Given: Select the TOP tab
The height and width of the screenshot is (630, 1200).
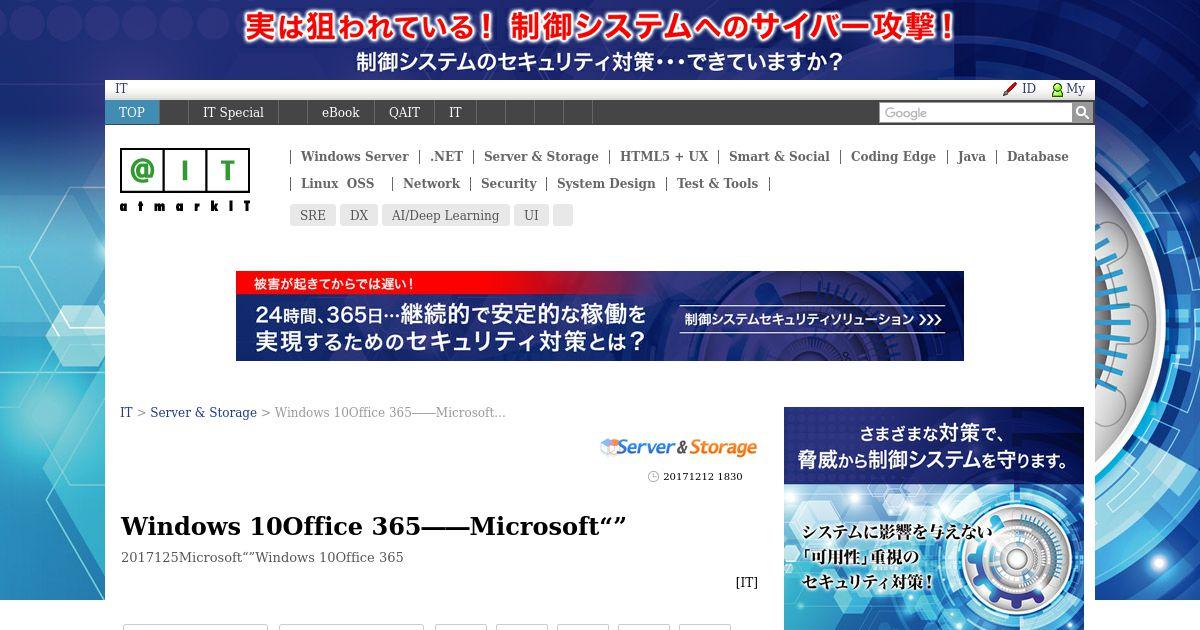Looking at the screenshot, I should [132, 112].
